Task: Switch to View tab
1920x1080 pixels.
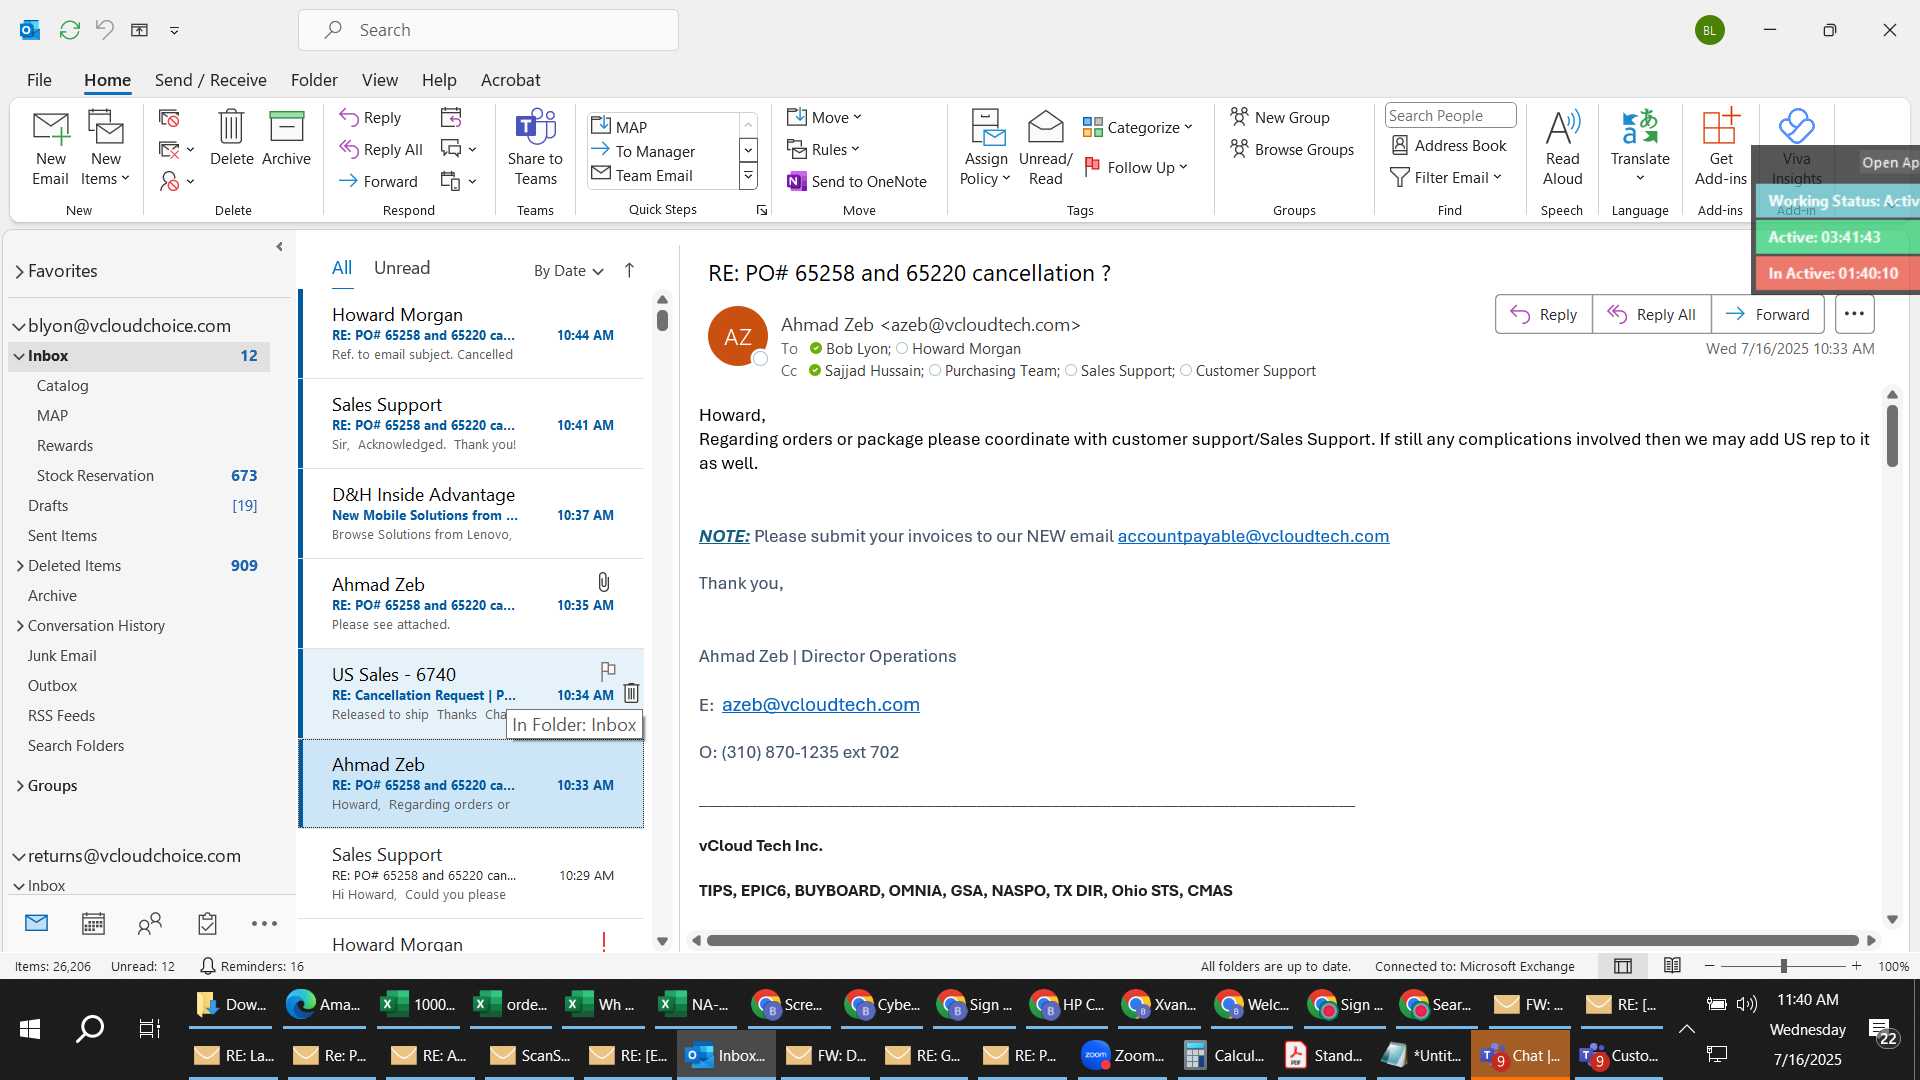Action: tap(379, 80)
